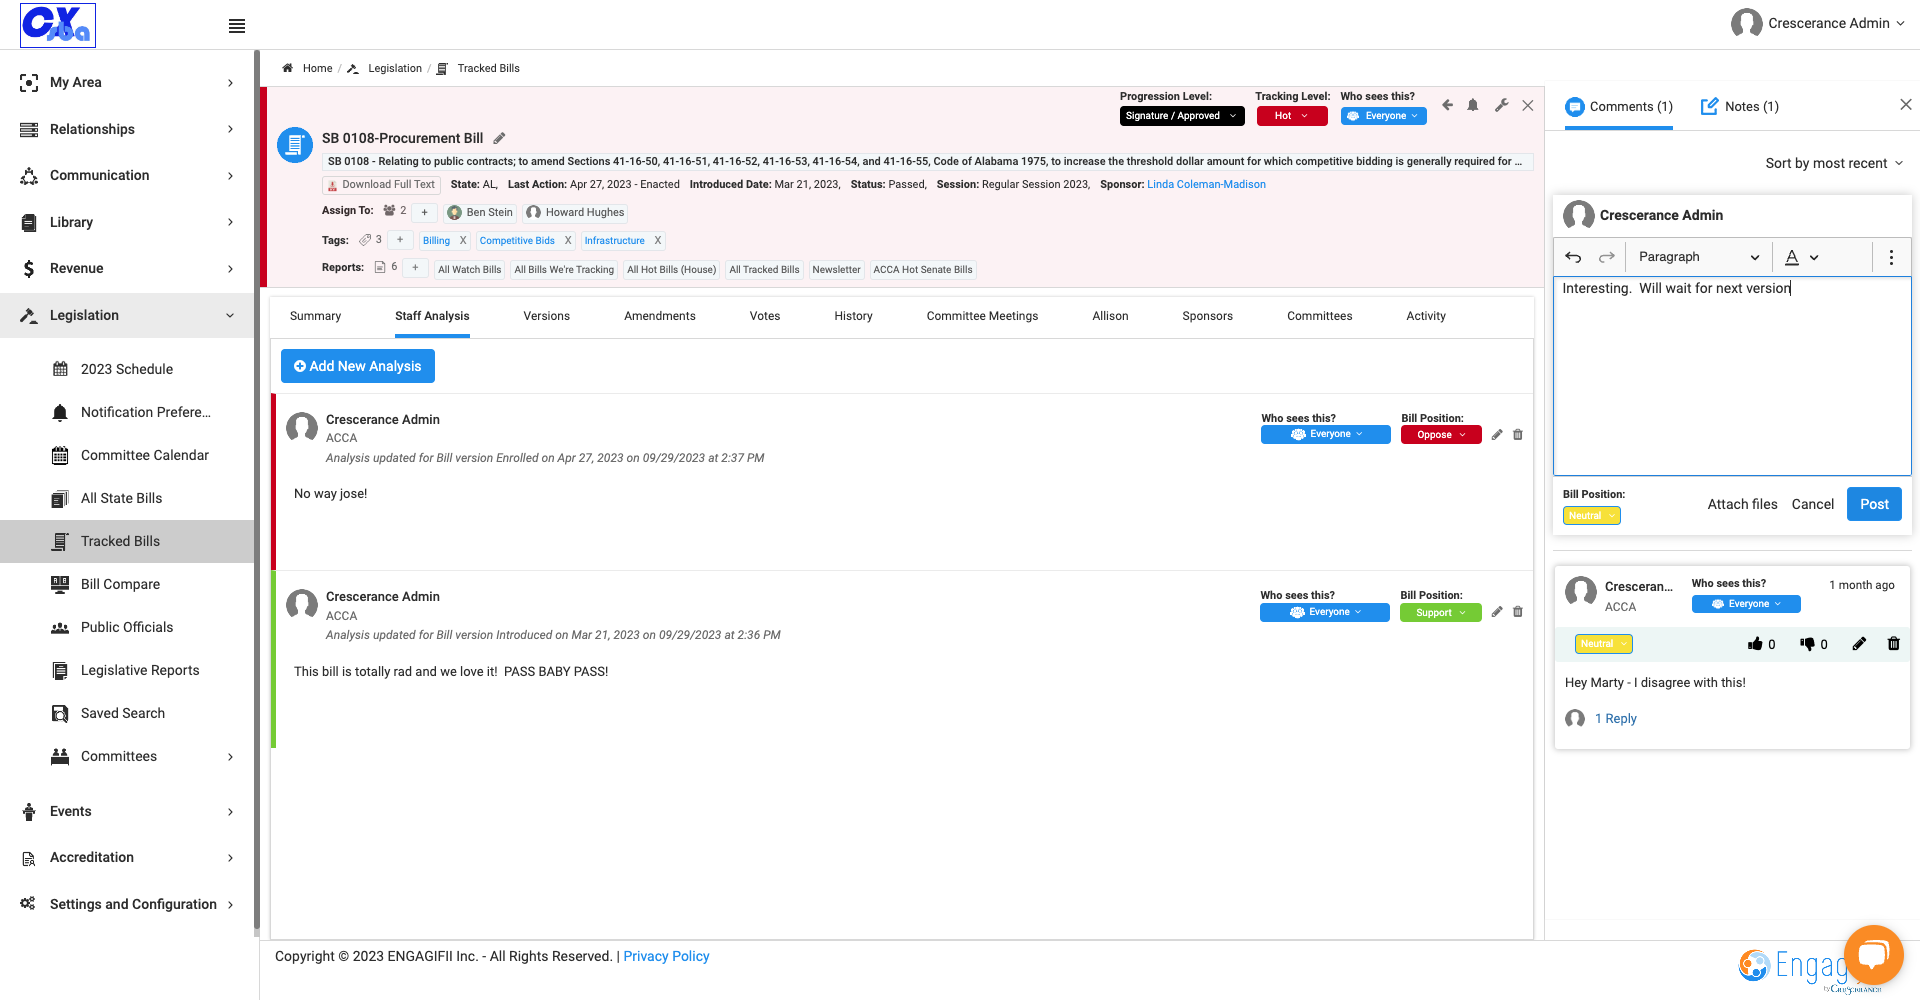
Task: Open sponsor Linda Coleman-Madison link
Action: [x=1206, y=184]
